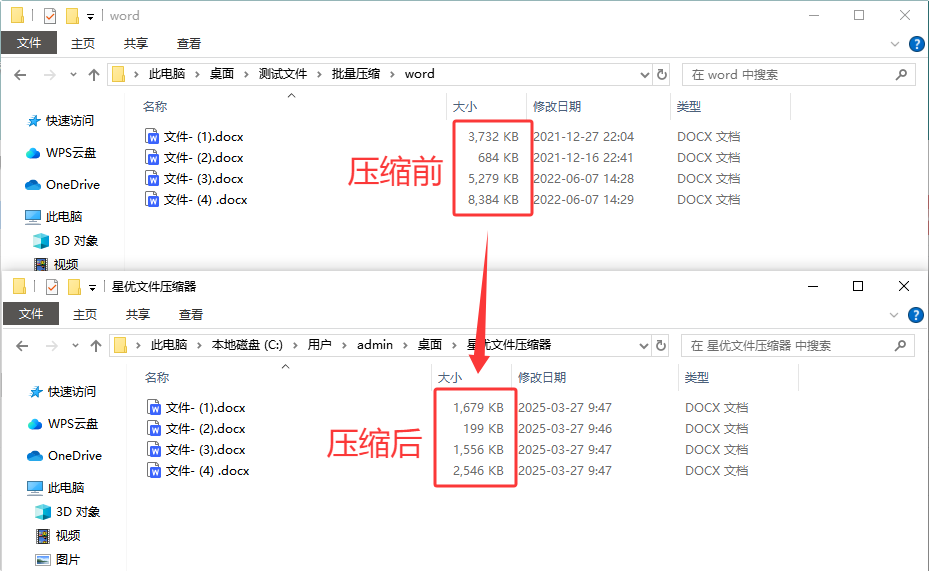Viewport: 929px width, 571px height.
Task: Open recent locations dropdown in the word window
Action: tap(73, 75)
